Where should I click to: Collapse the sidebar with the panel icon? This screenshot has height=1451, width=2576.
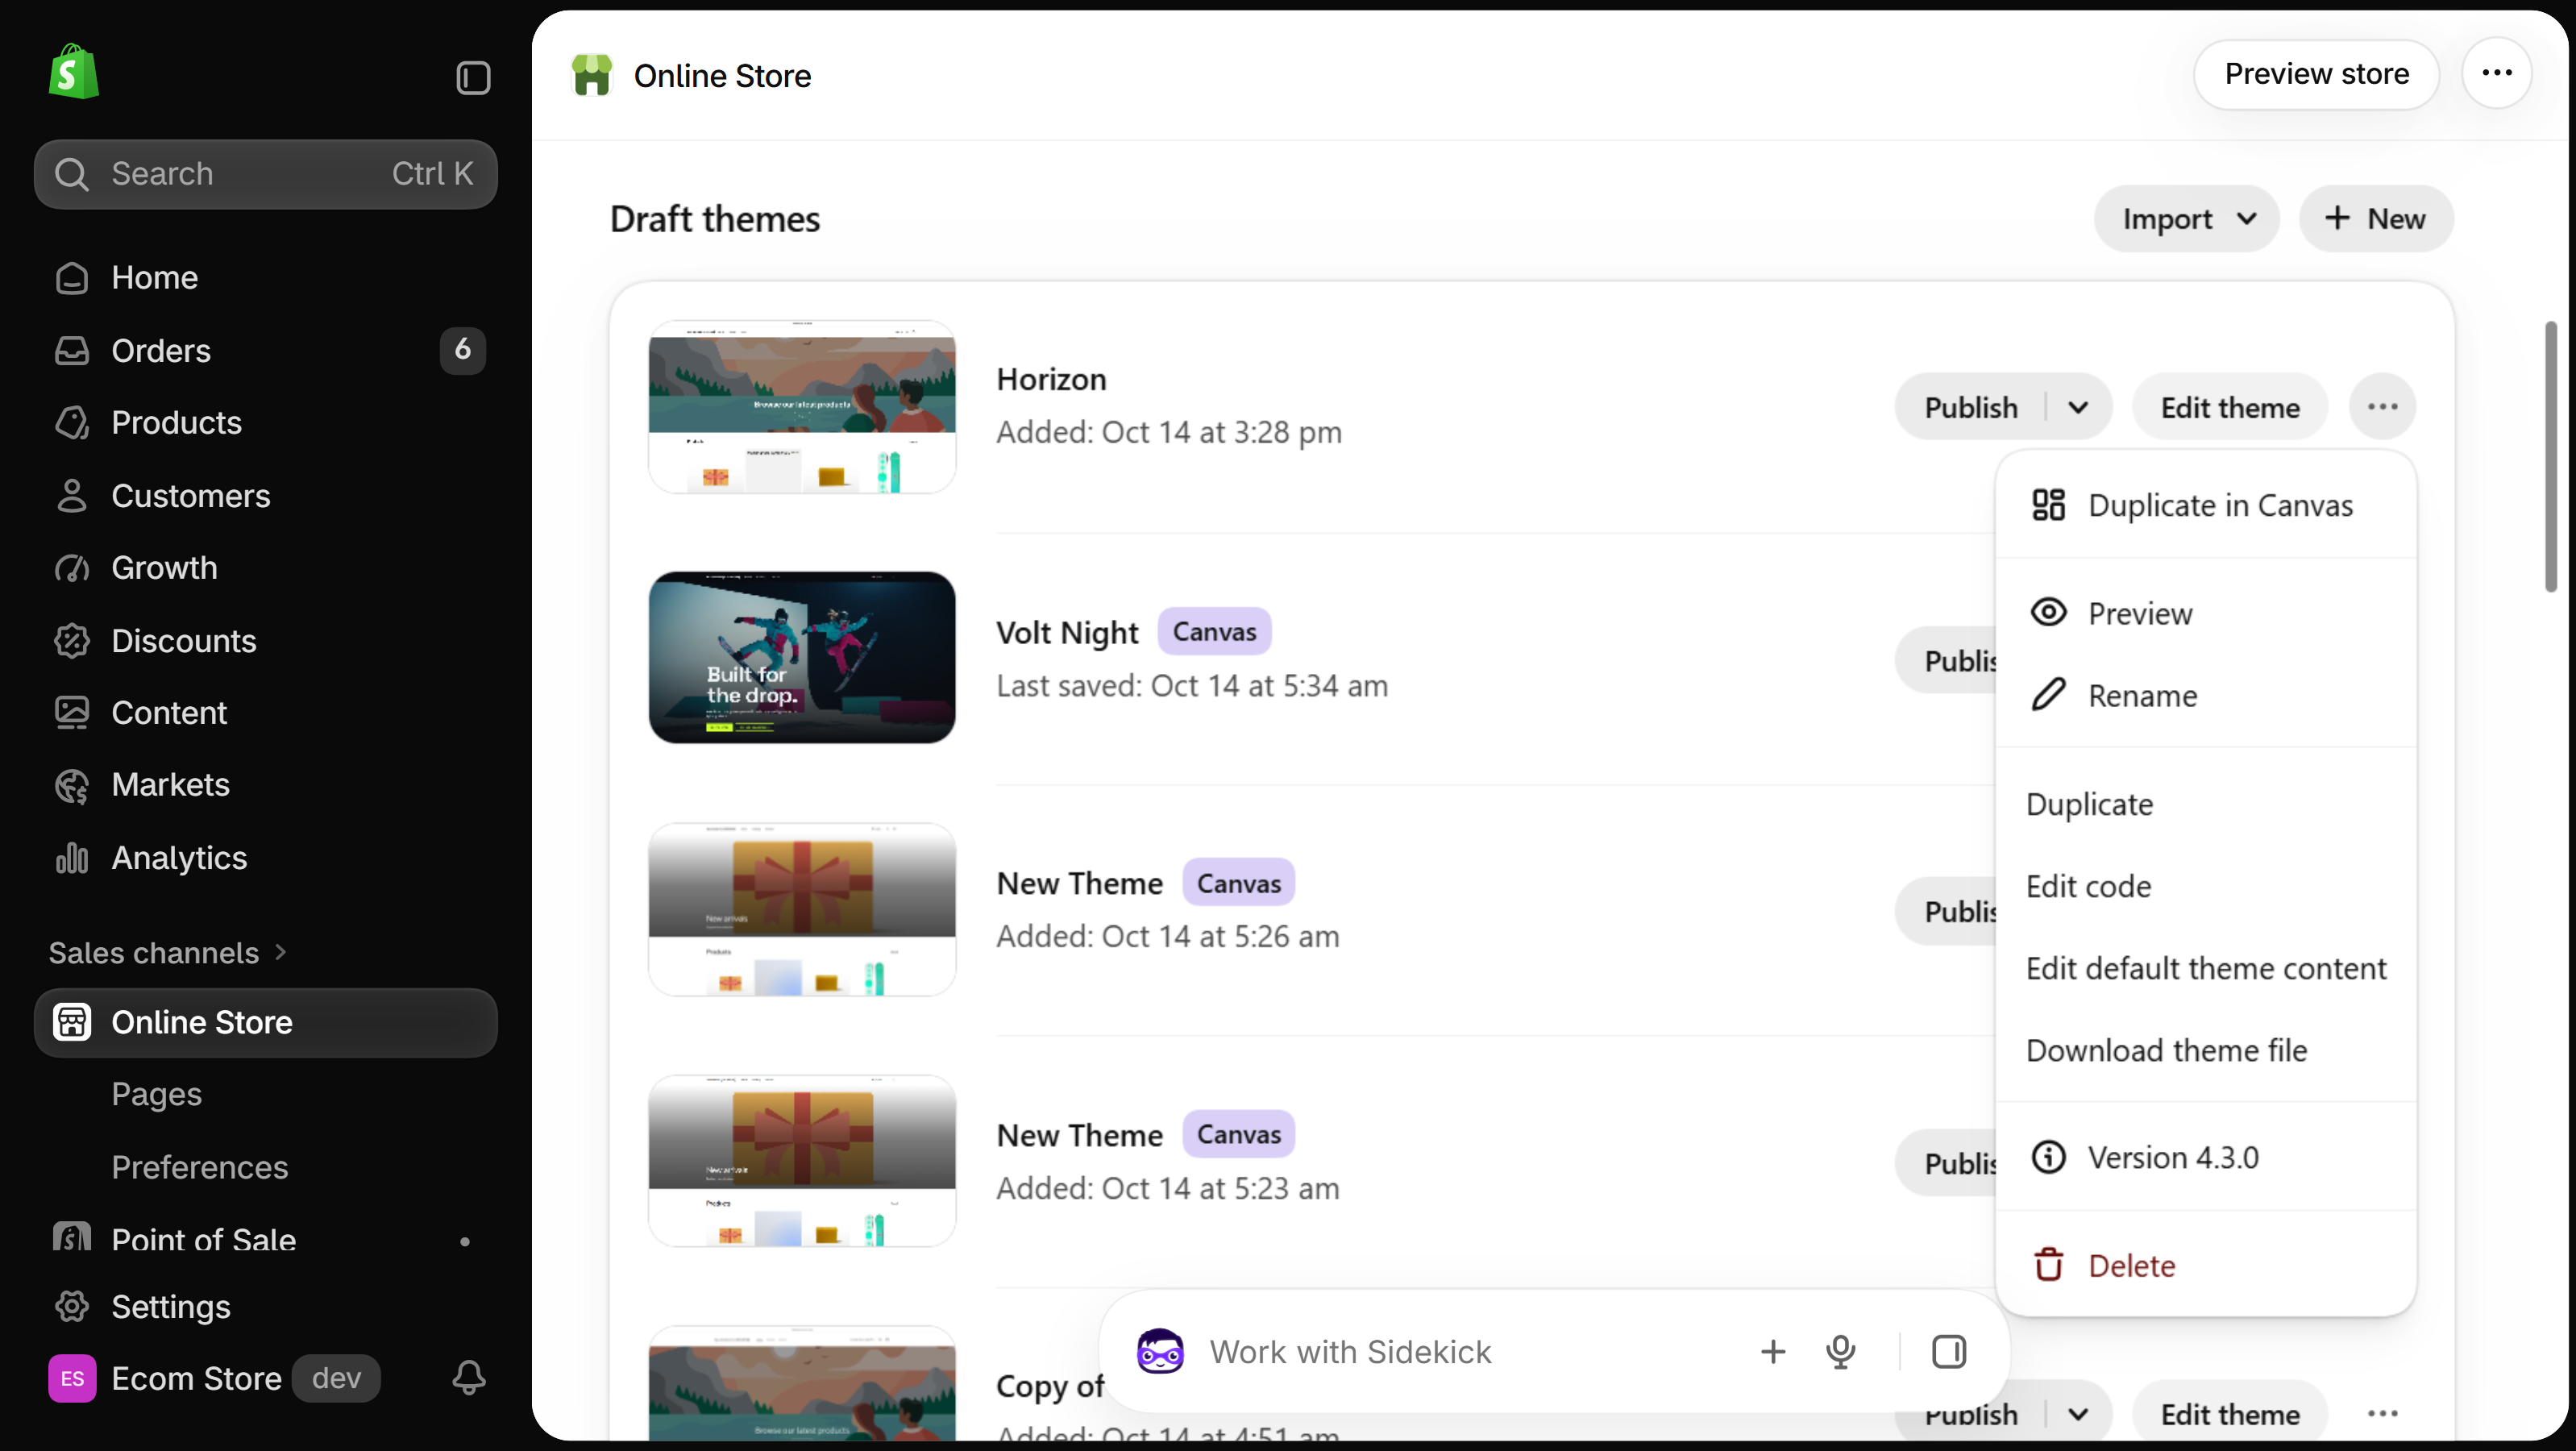[473, 78]
